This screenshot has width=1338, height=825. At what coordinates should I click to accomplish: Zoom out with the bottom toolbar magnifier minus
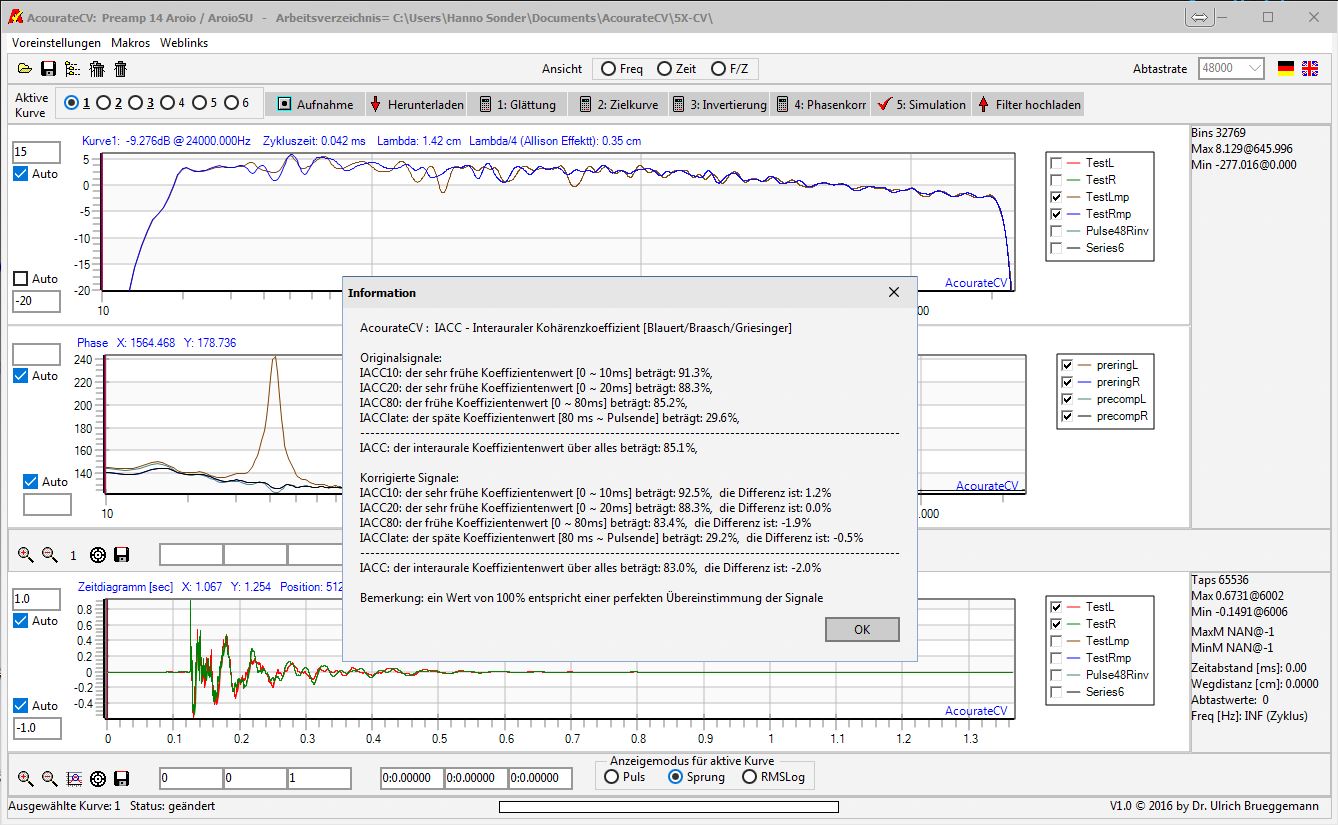coord(49,778)
